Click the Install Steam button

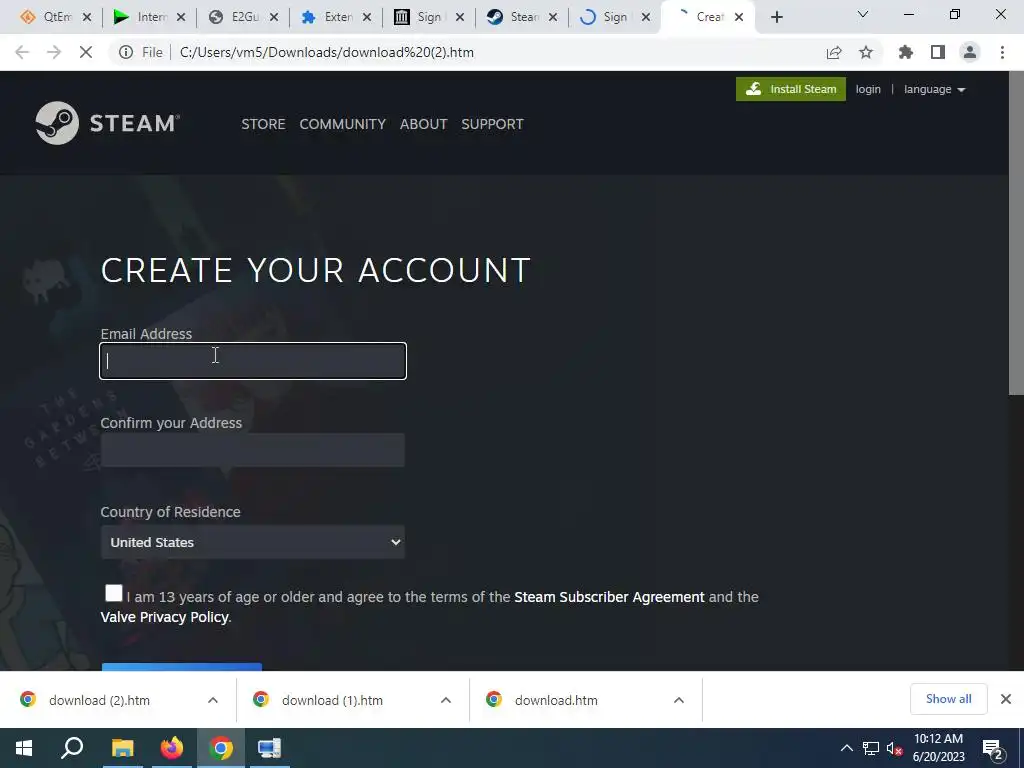pyautogui.click(x=790, y=89)
